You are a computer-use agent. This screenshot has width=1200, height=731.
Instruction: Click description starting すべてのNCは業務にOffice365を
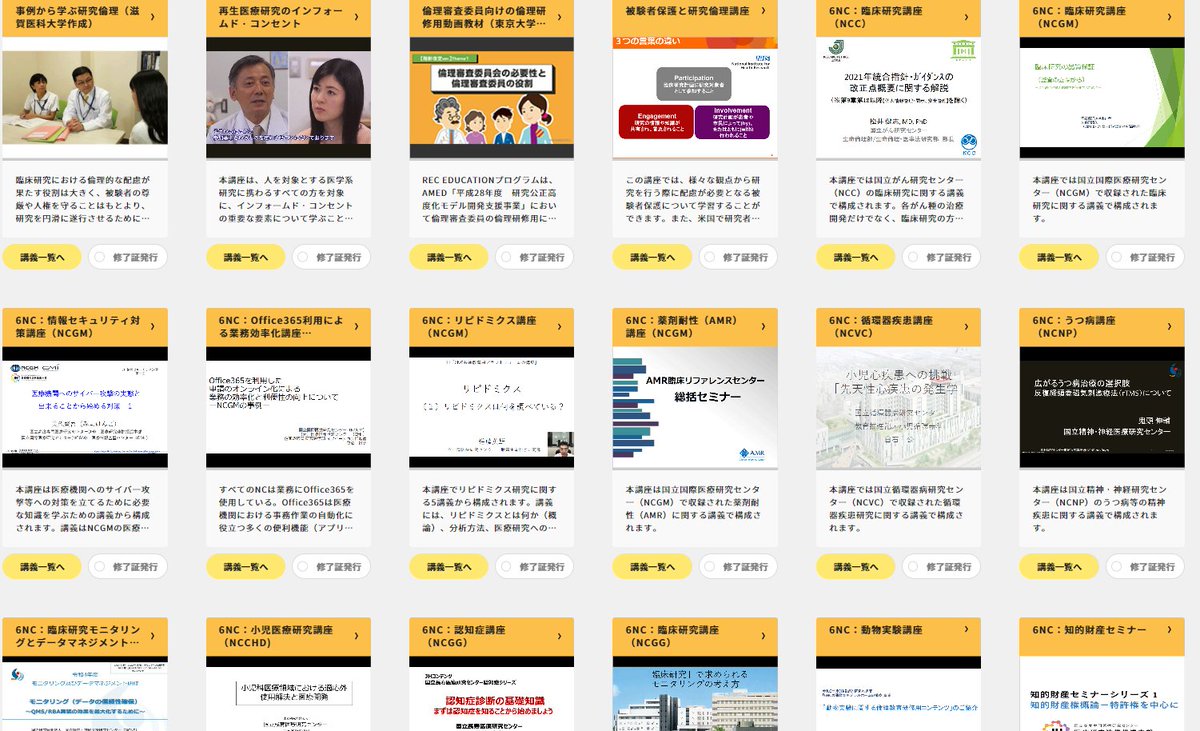pyautogui.click(x=288, y=508)
